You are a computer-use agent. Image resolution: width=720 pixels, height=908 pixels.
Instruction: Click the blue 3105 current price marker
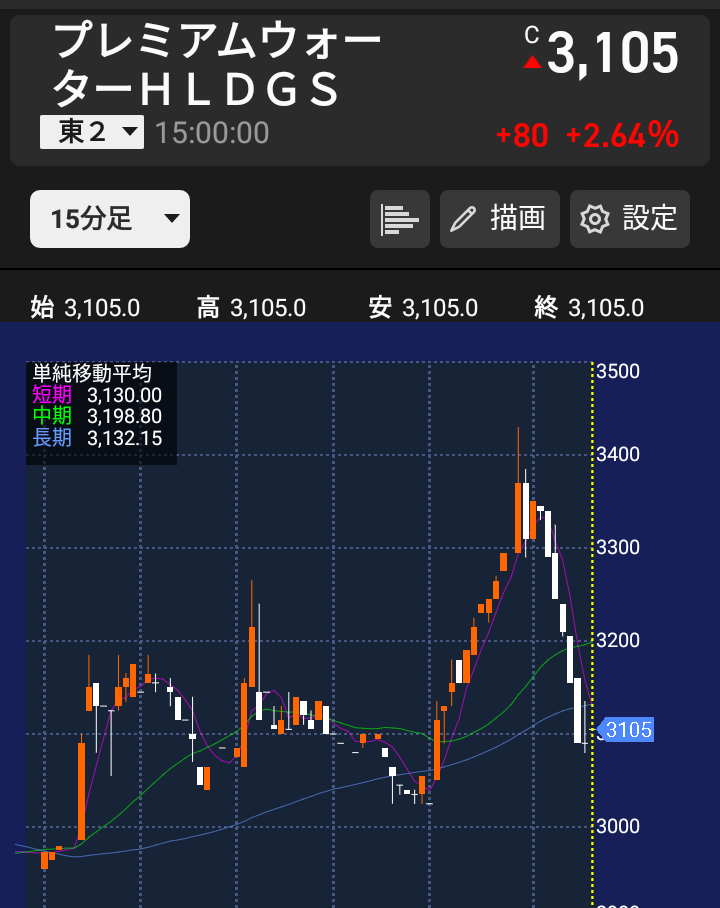(627, 730)
